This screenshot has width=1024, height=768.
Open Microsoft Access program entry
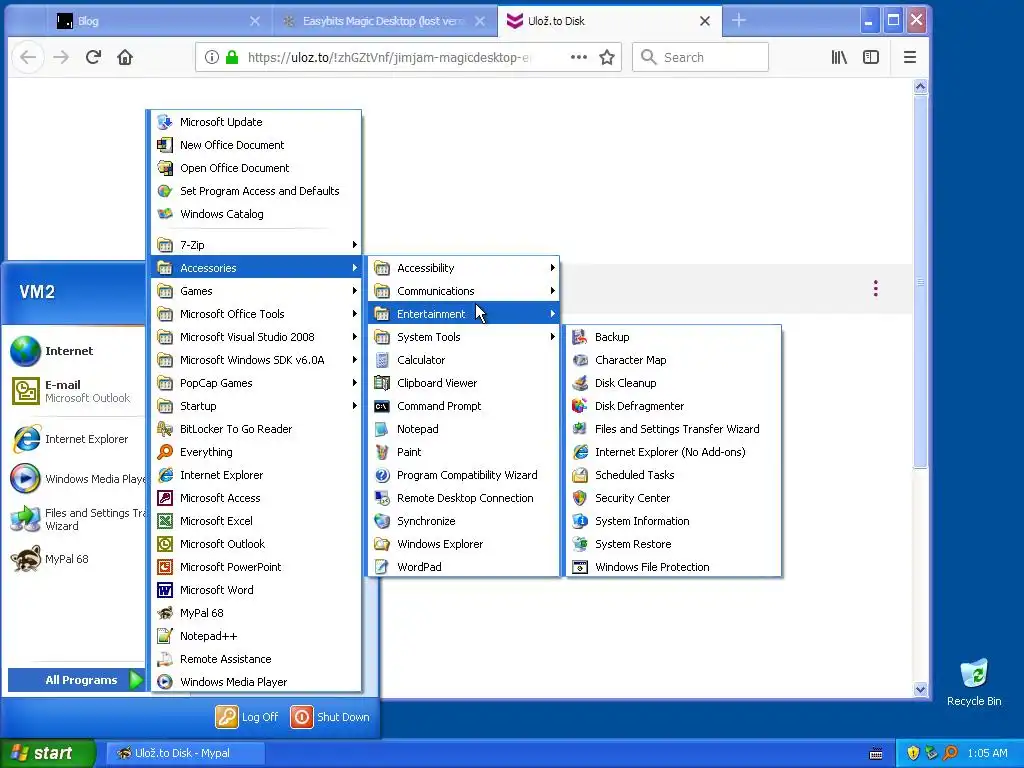pyautogui.click(x=256, y=498)
